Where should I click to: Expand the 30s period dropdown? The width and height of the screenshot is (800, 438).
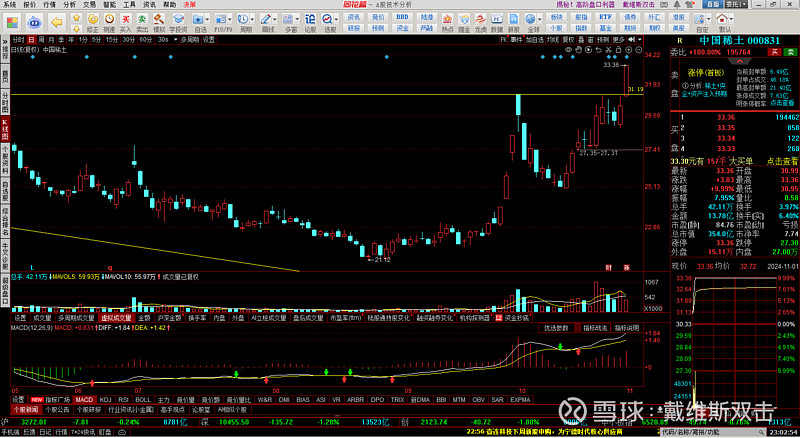click(x=176, y=39)
